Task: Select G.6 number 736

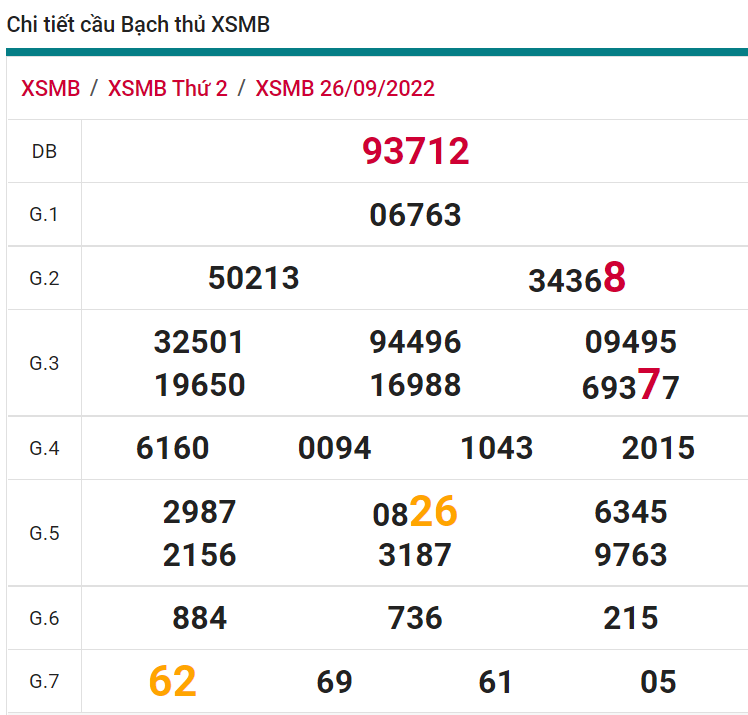Action: 415,618
